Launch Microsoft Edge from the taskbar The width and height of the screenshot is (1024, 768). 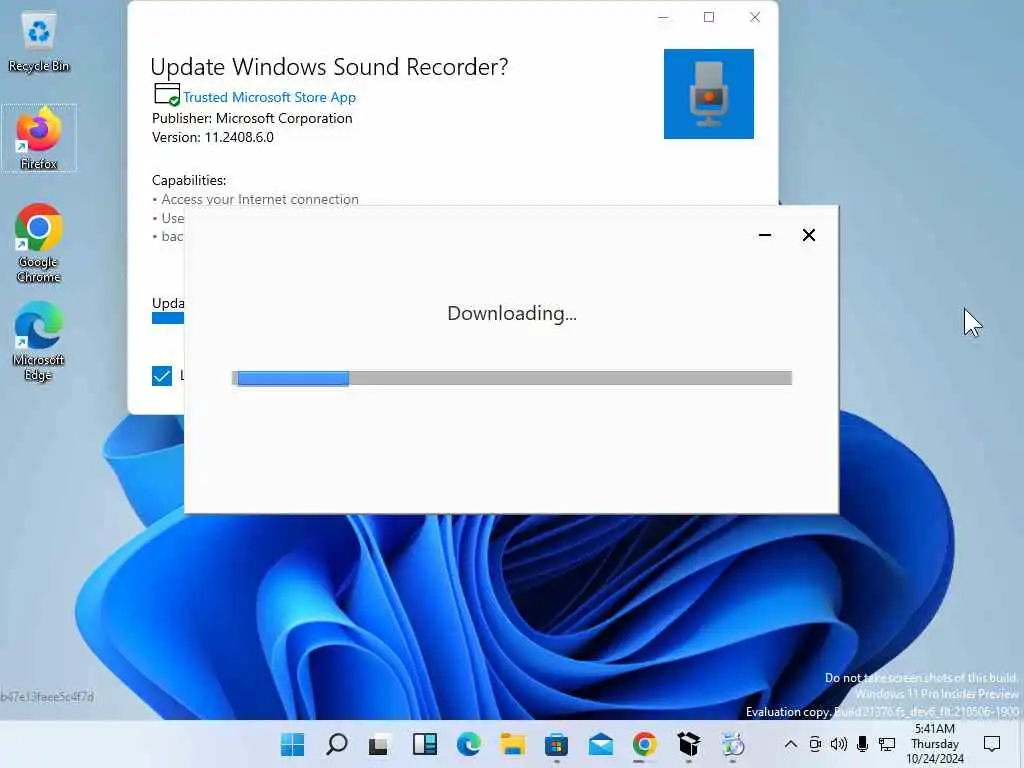tap(468, 744)
